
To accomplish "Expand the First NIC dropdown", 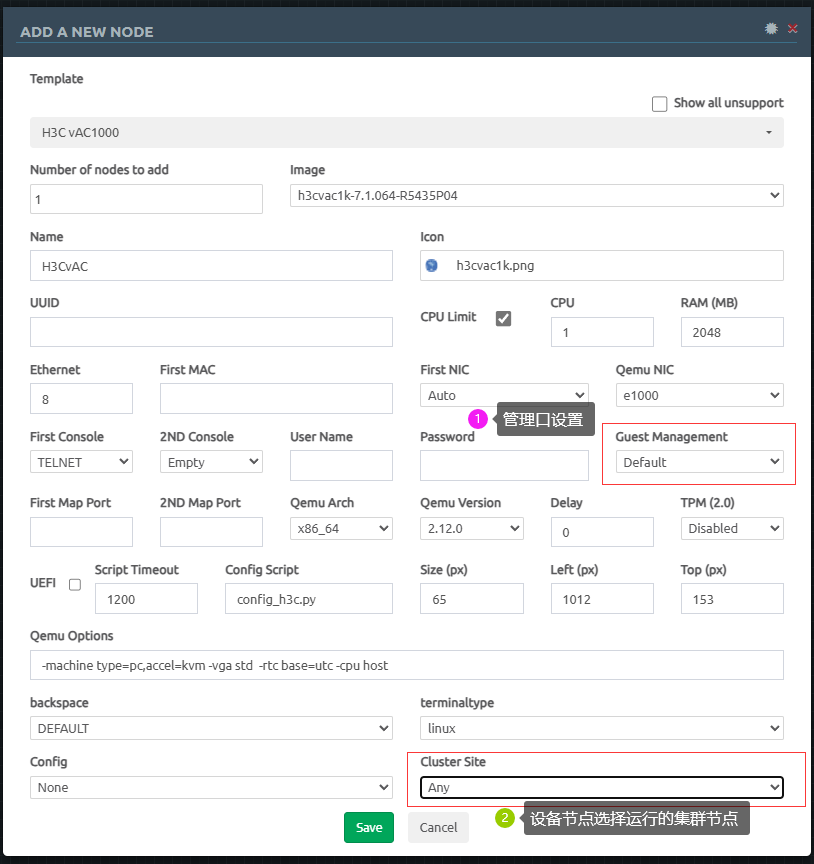I will point(504,395).
